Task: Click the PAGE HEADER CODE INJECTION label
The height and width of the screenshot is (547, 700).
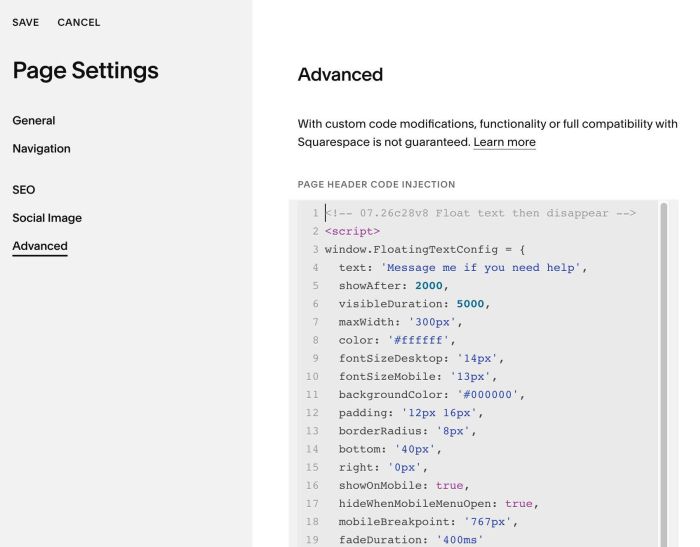Action: [x=376, y=184]
